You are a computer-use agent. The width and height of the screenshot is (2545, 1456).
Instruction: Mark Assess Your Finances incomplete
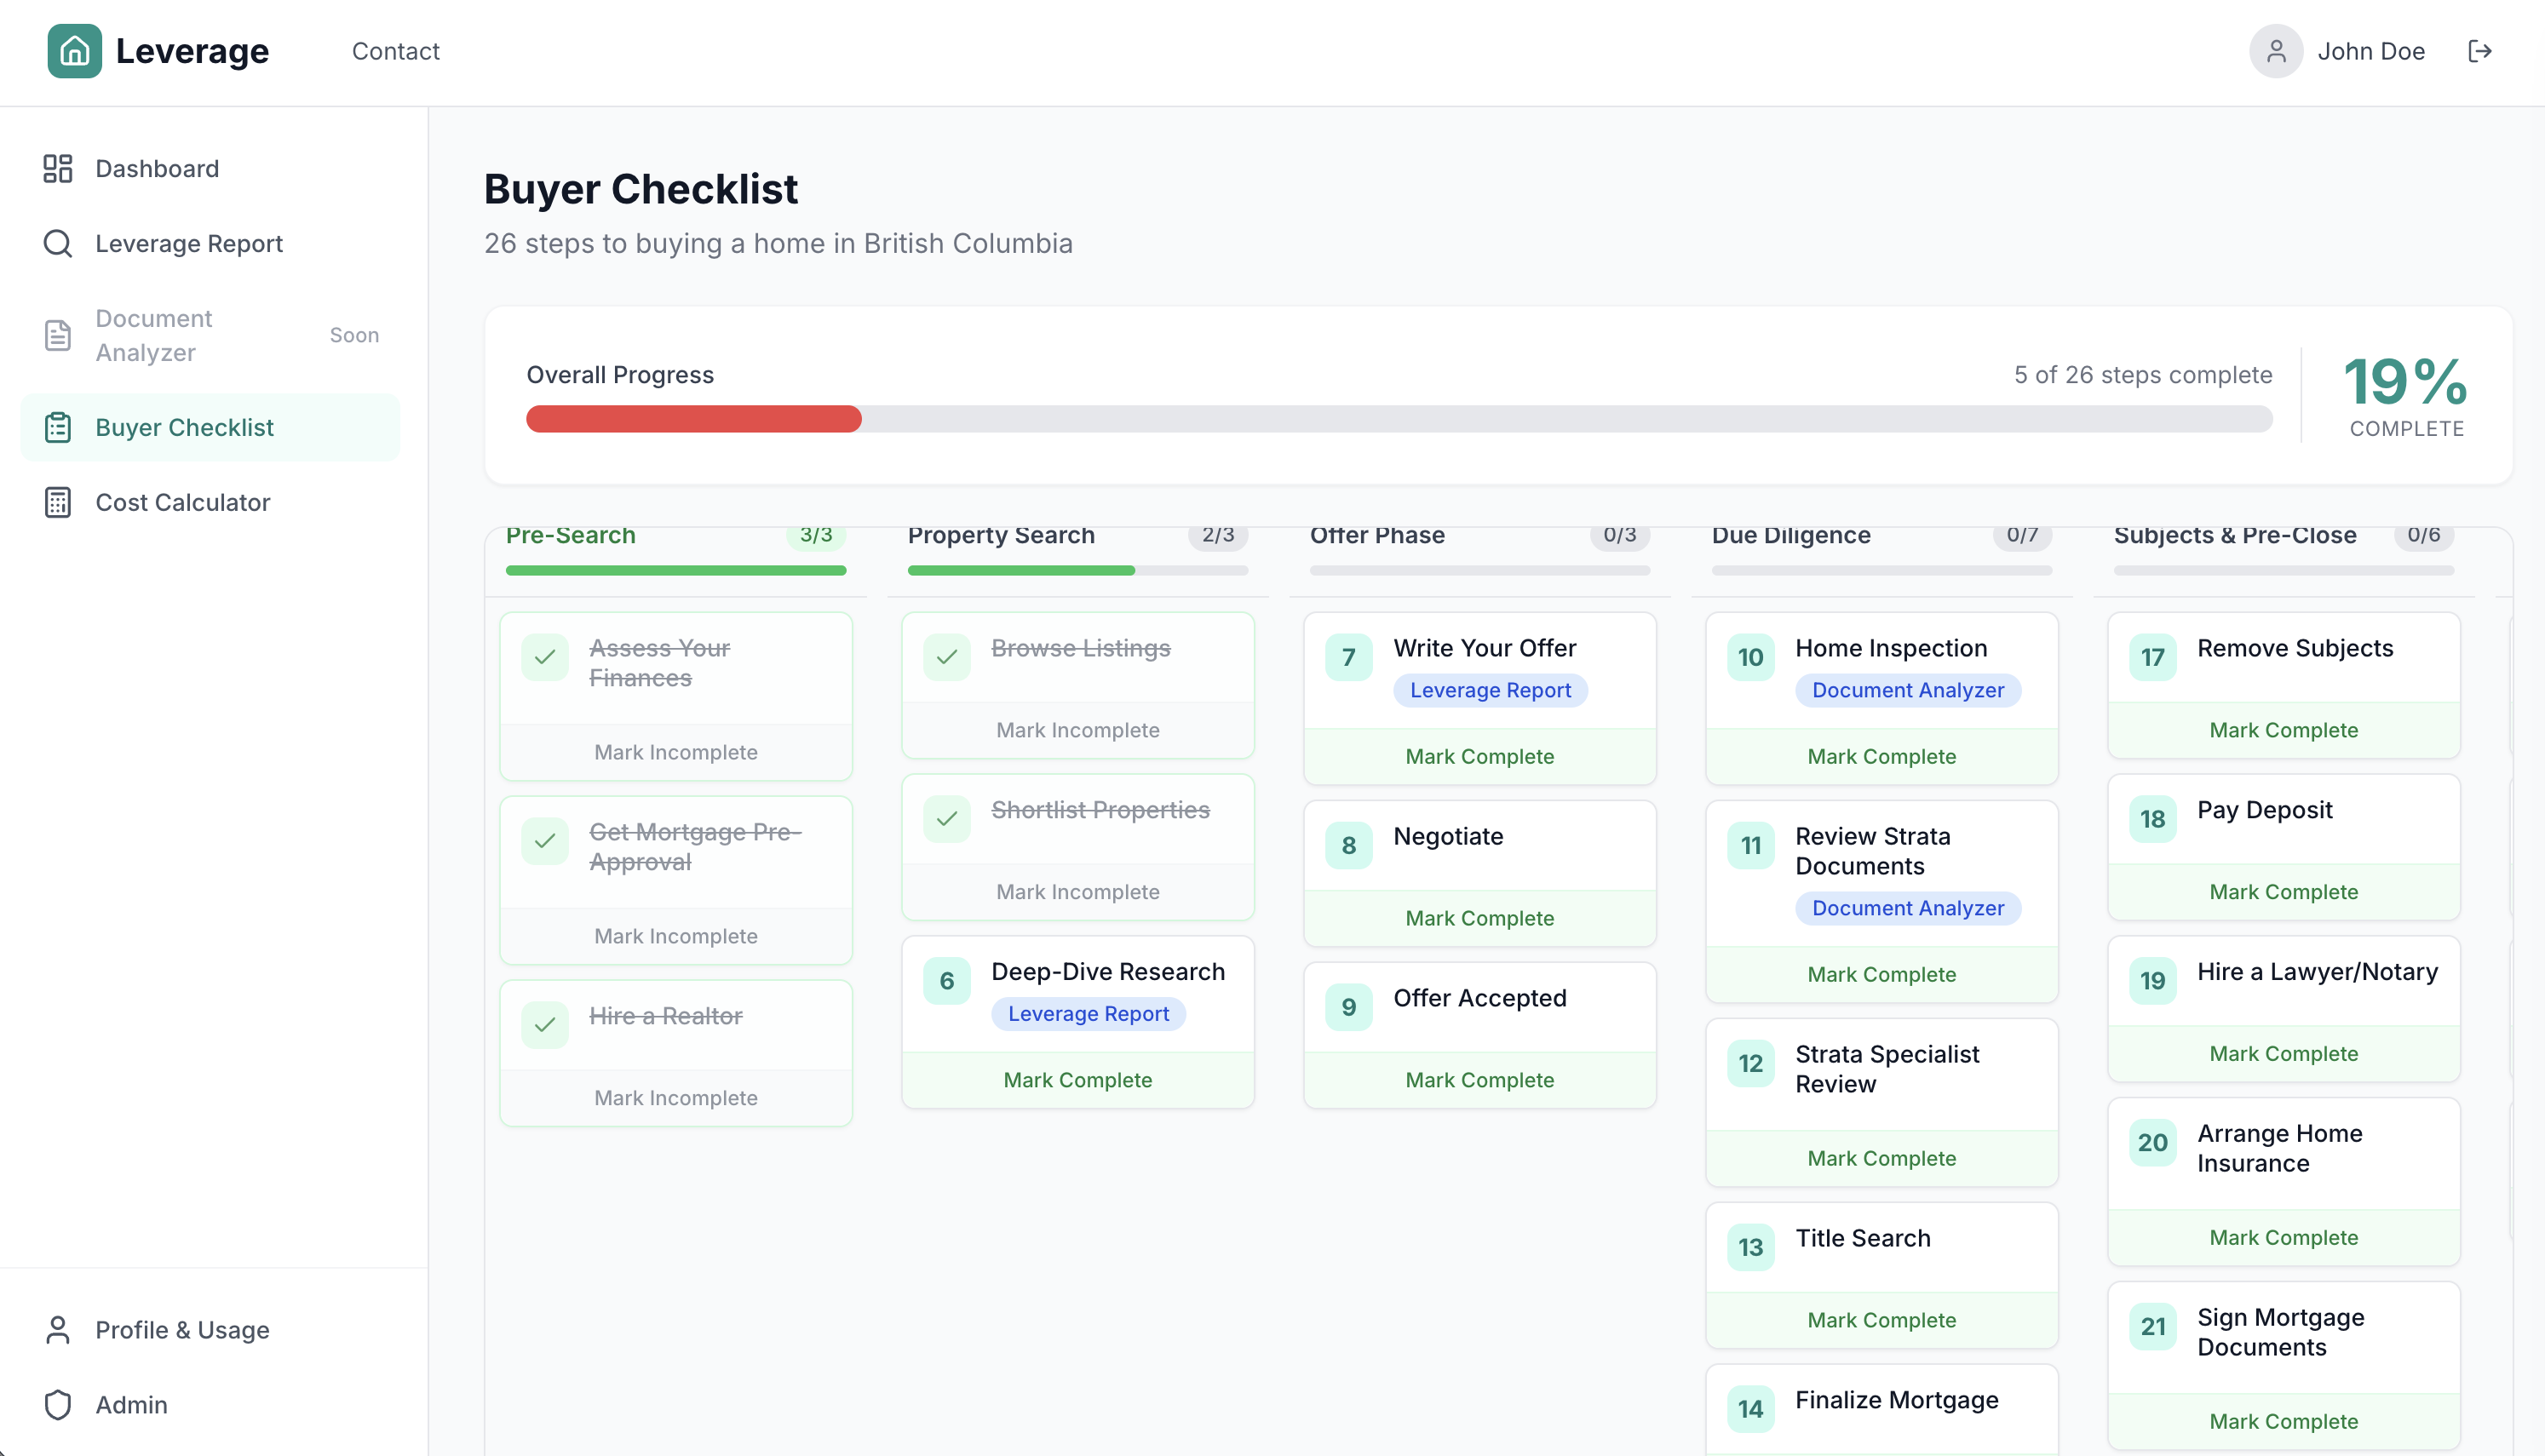coord(676,752)
